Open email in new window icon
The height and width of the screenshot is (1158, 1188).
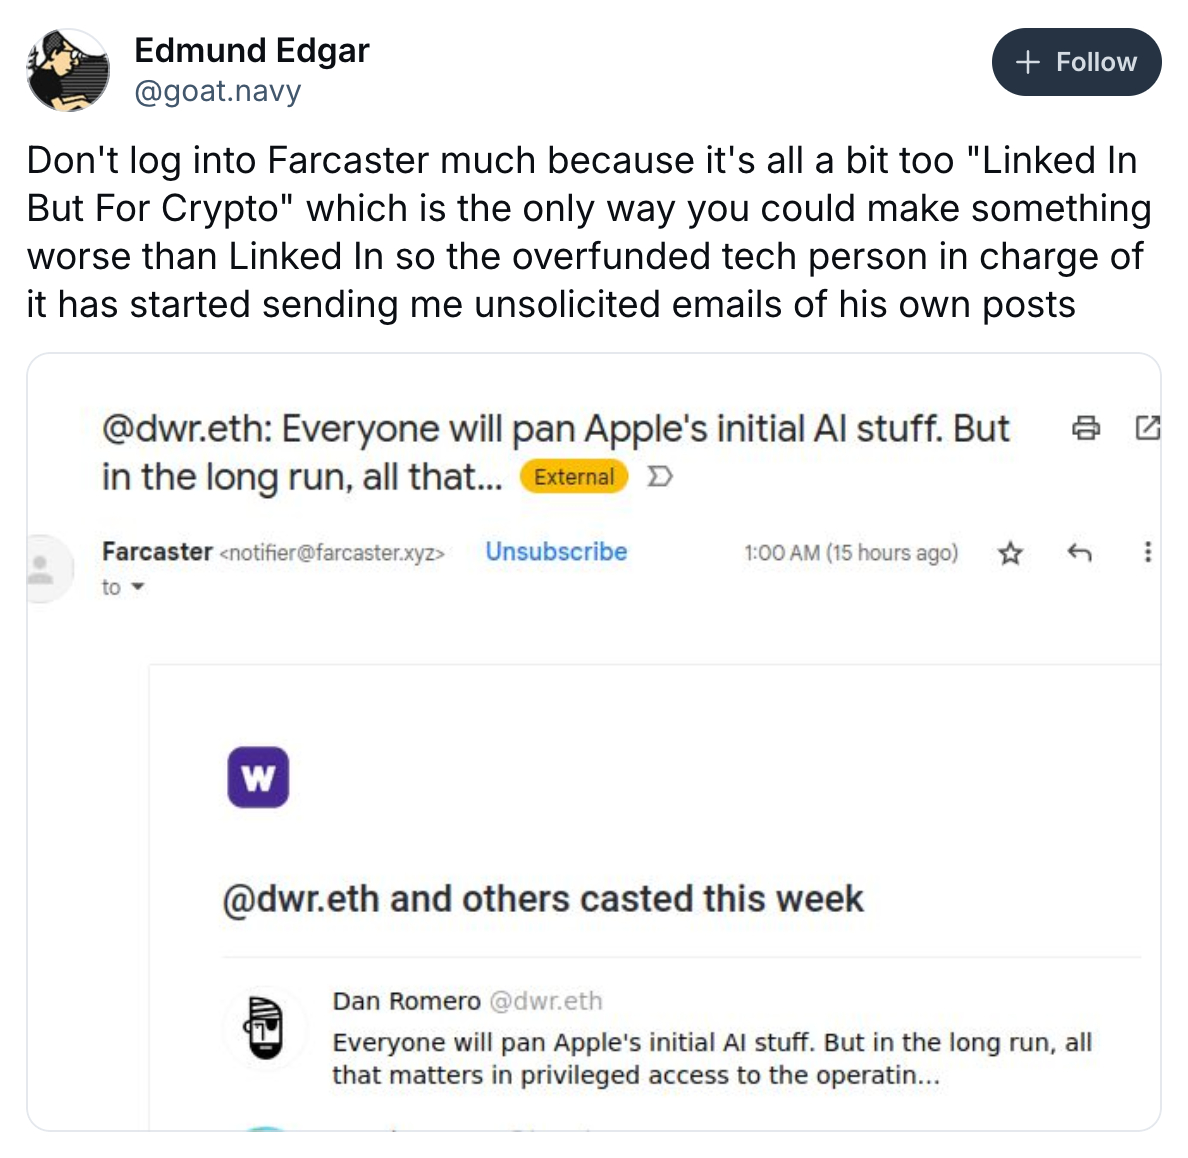1148,429
